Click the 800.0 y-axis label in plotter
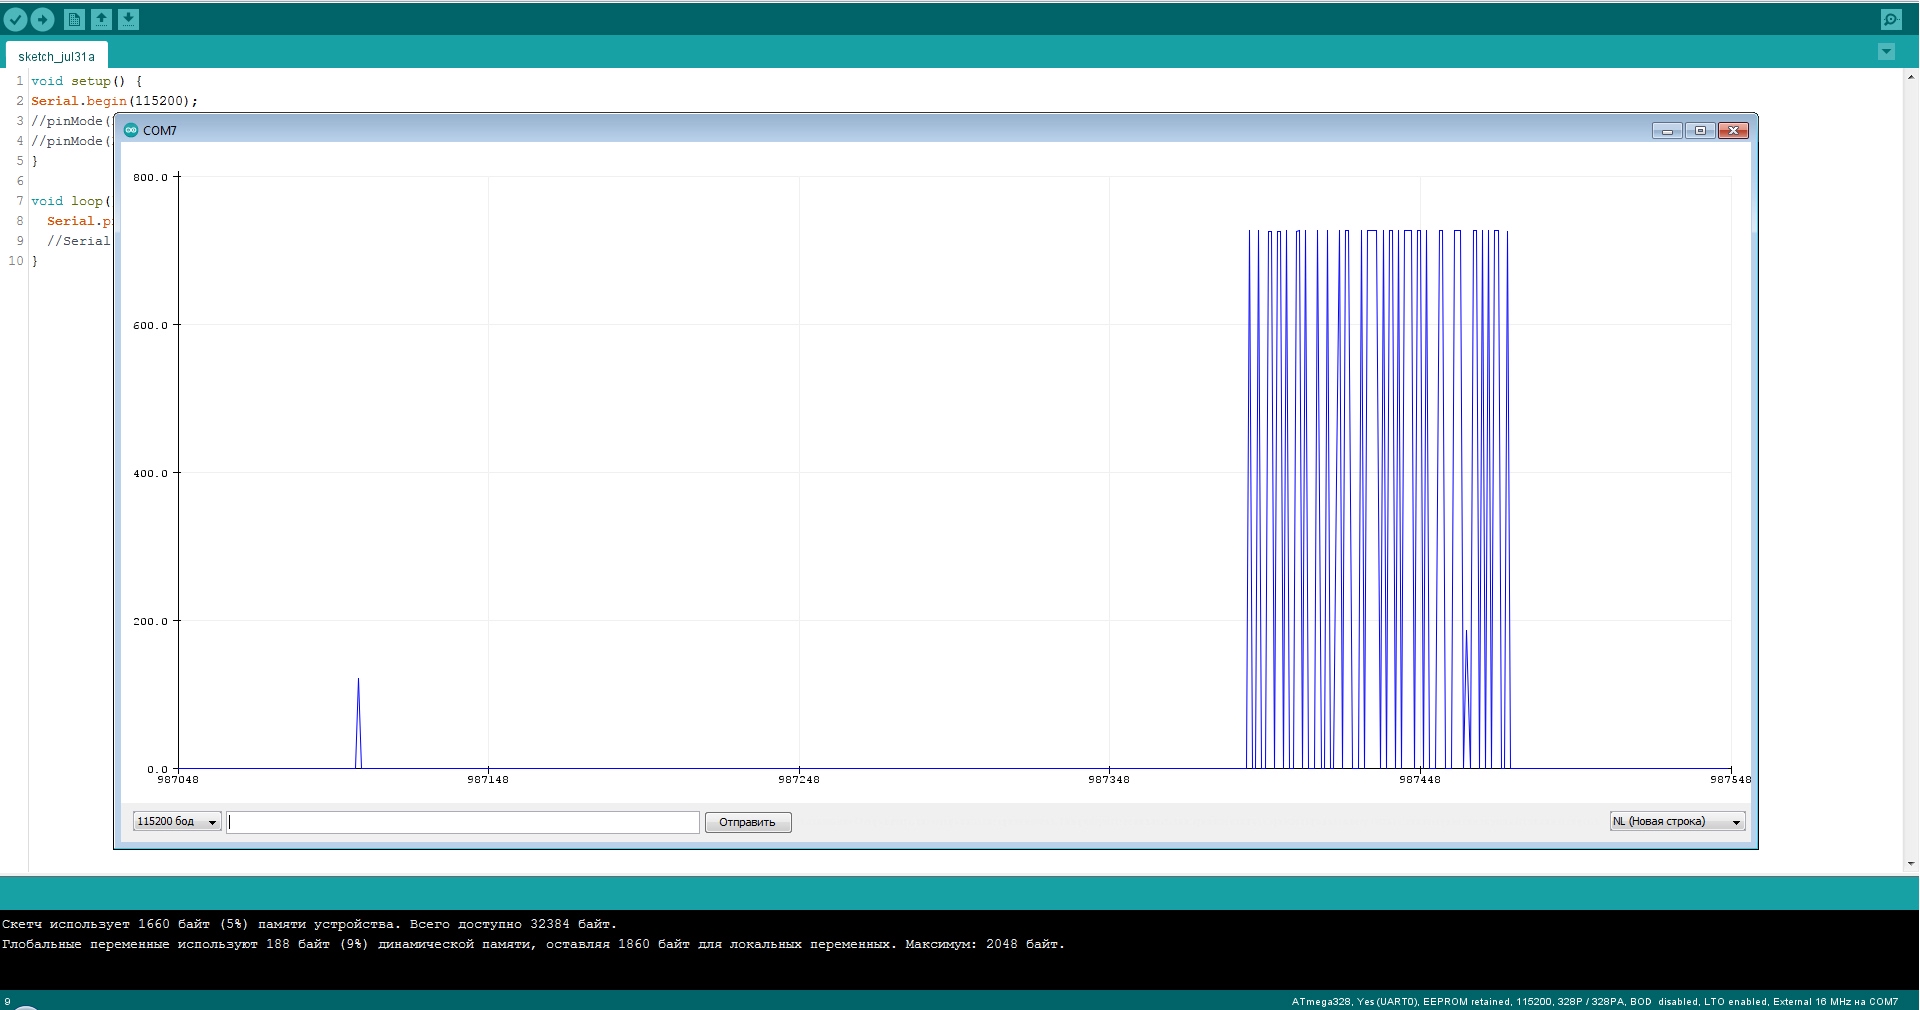This screenshot has height=1010, width=1920. point(151,178)
